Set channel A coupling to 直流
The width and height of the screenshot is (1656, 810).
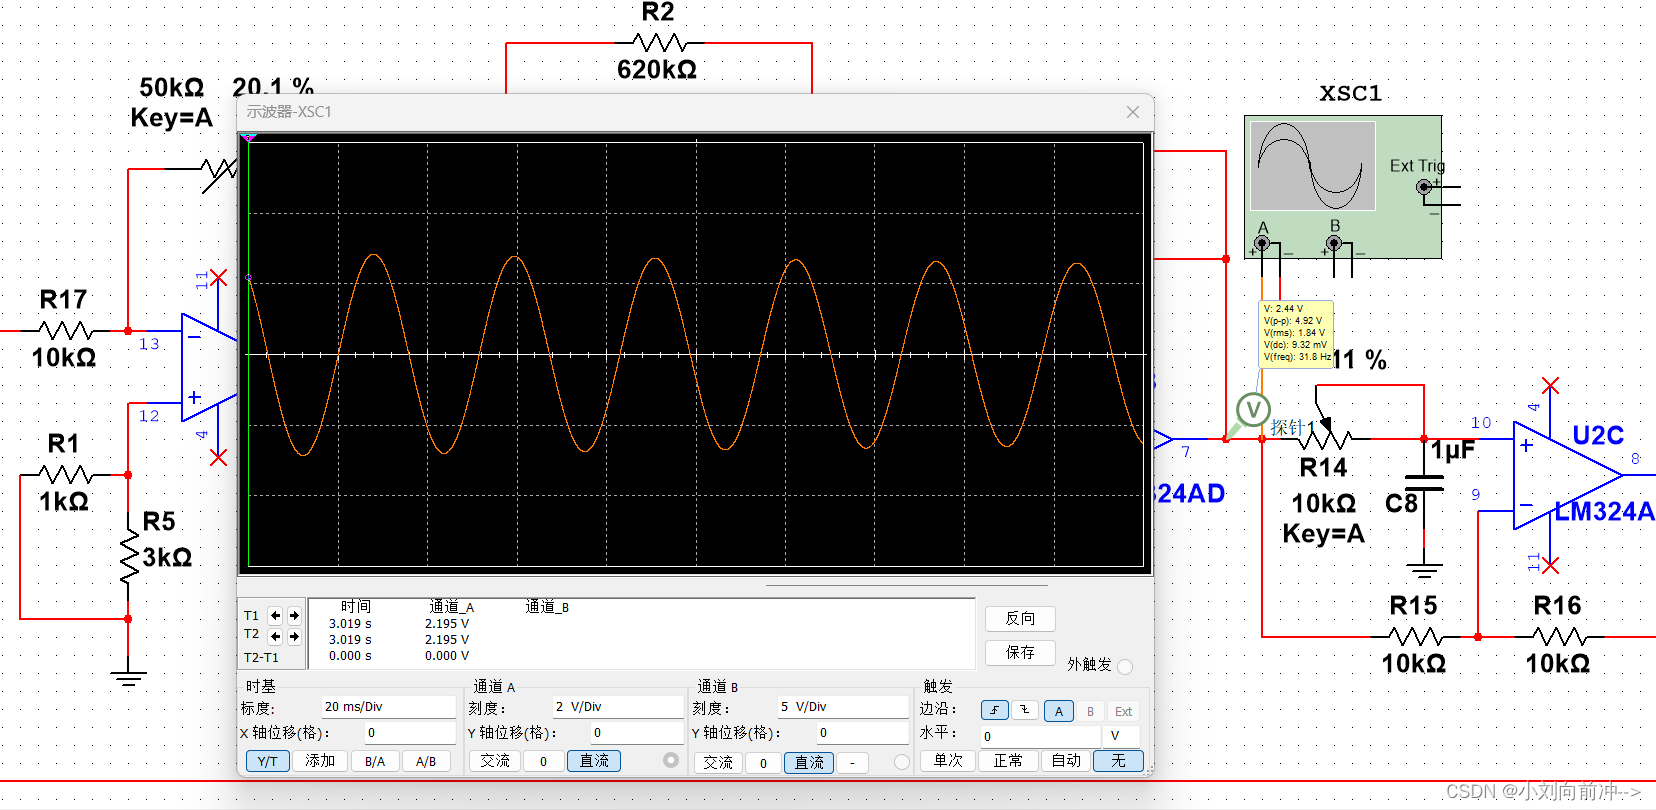[x=594, y=761]
